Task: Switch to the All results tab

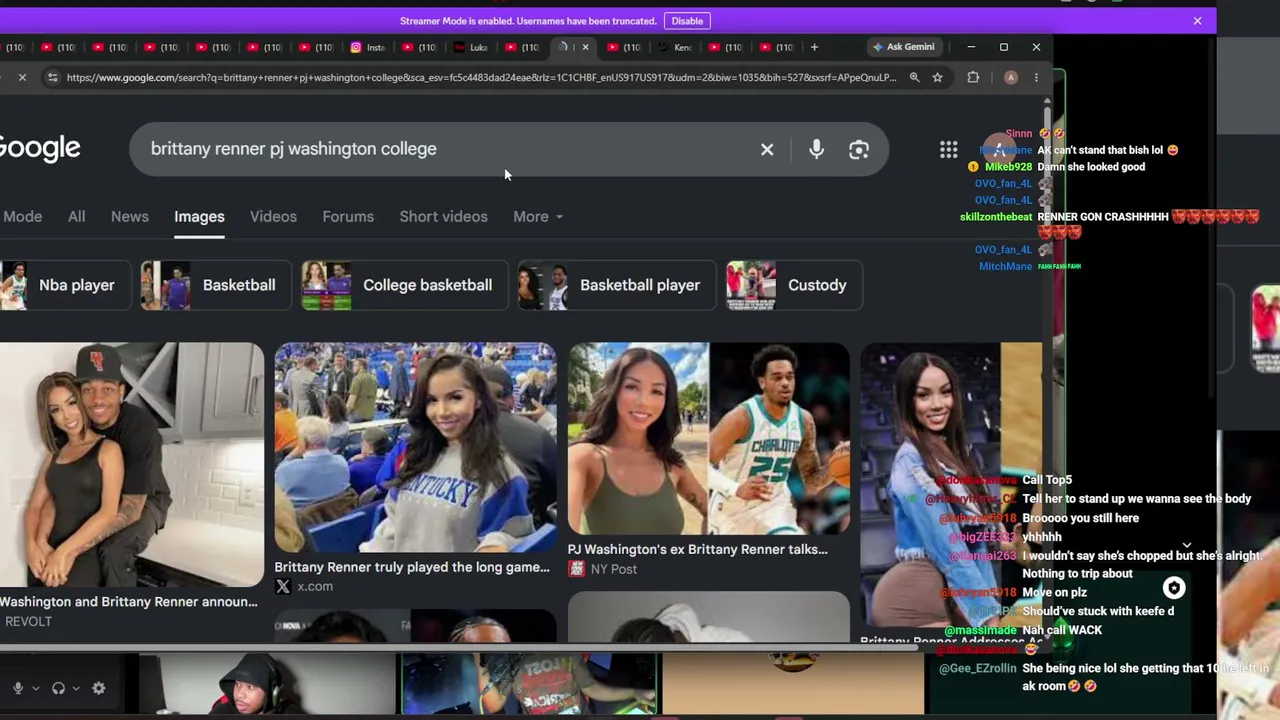Action: click(x=76, y=216)
